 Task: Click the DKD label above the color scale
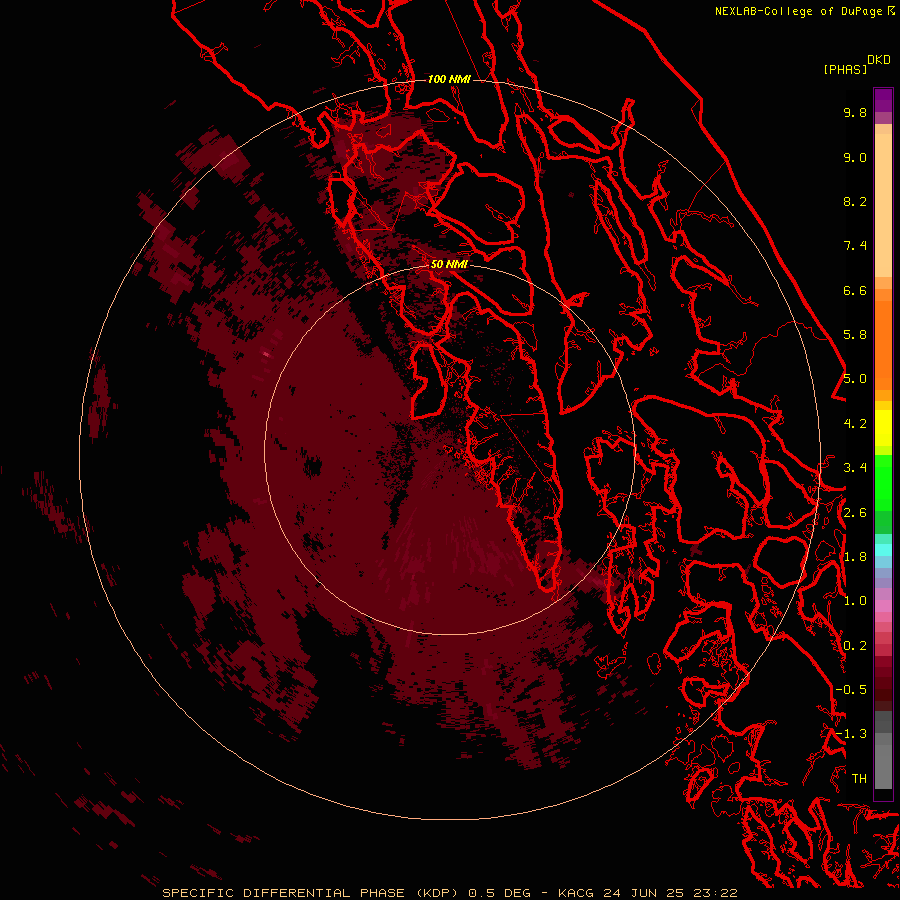click(x=878, y=60)
